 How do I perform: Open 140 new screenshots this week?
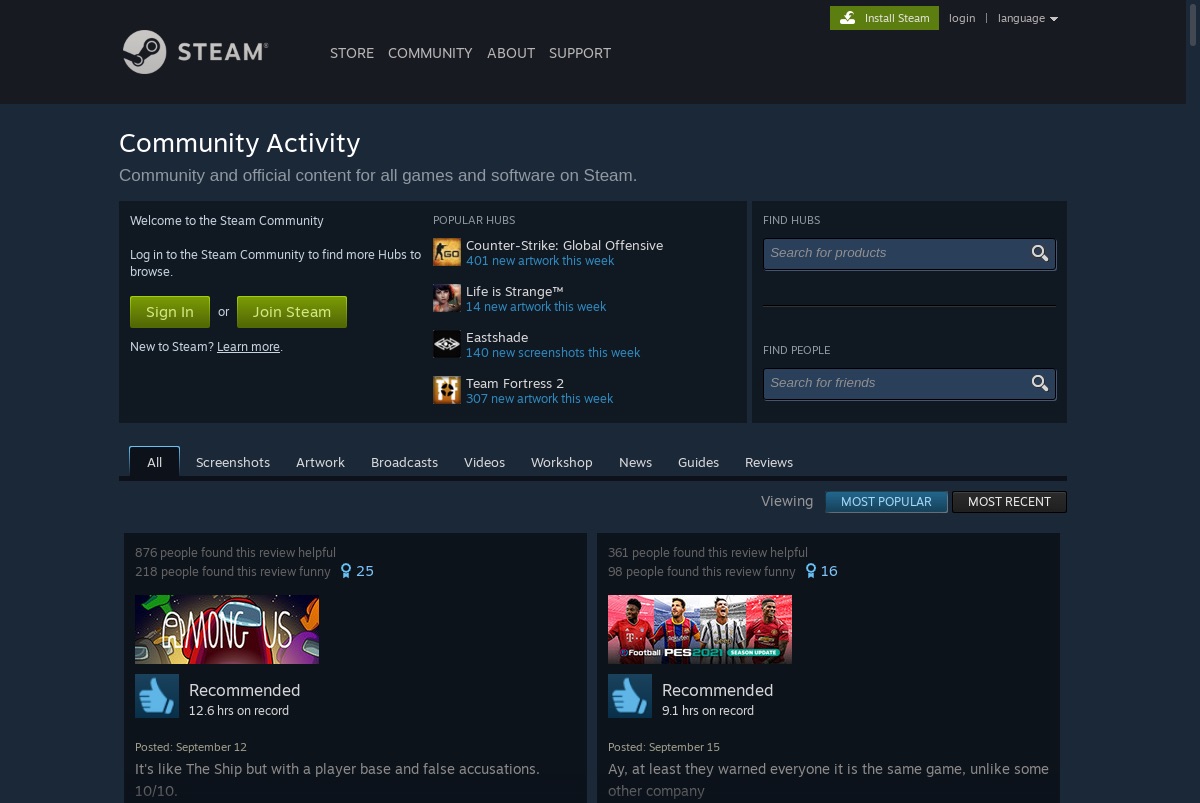(553, 353)
